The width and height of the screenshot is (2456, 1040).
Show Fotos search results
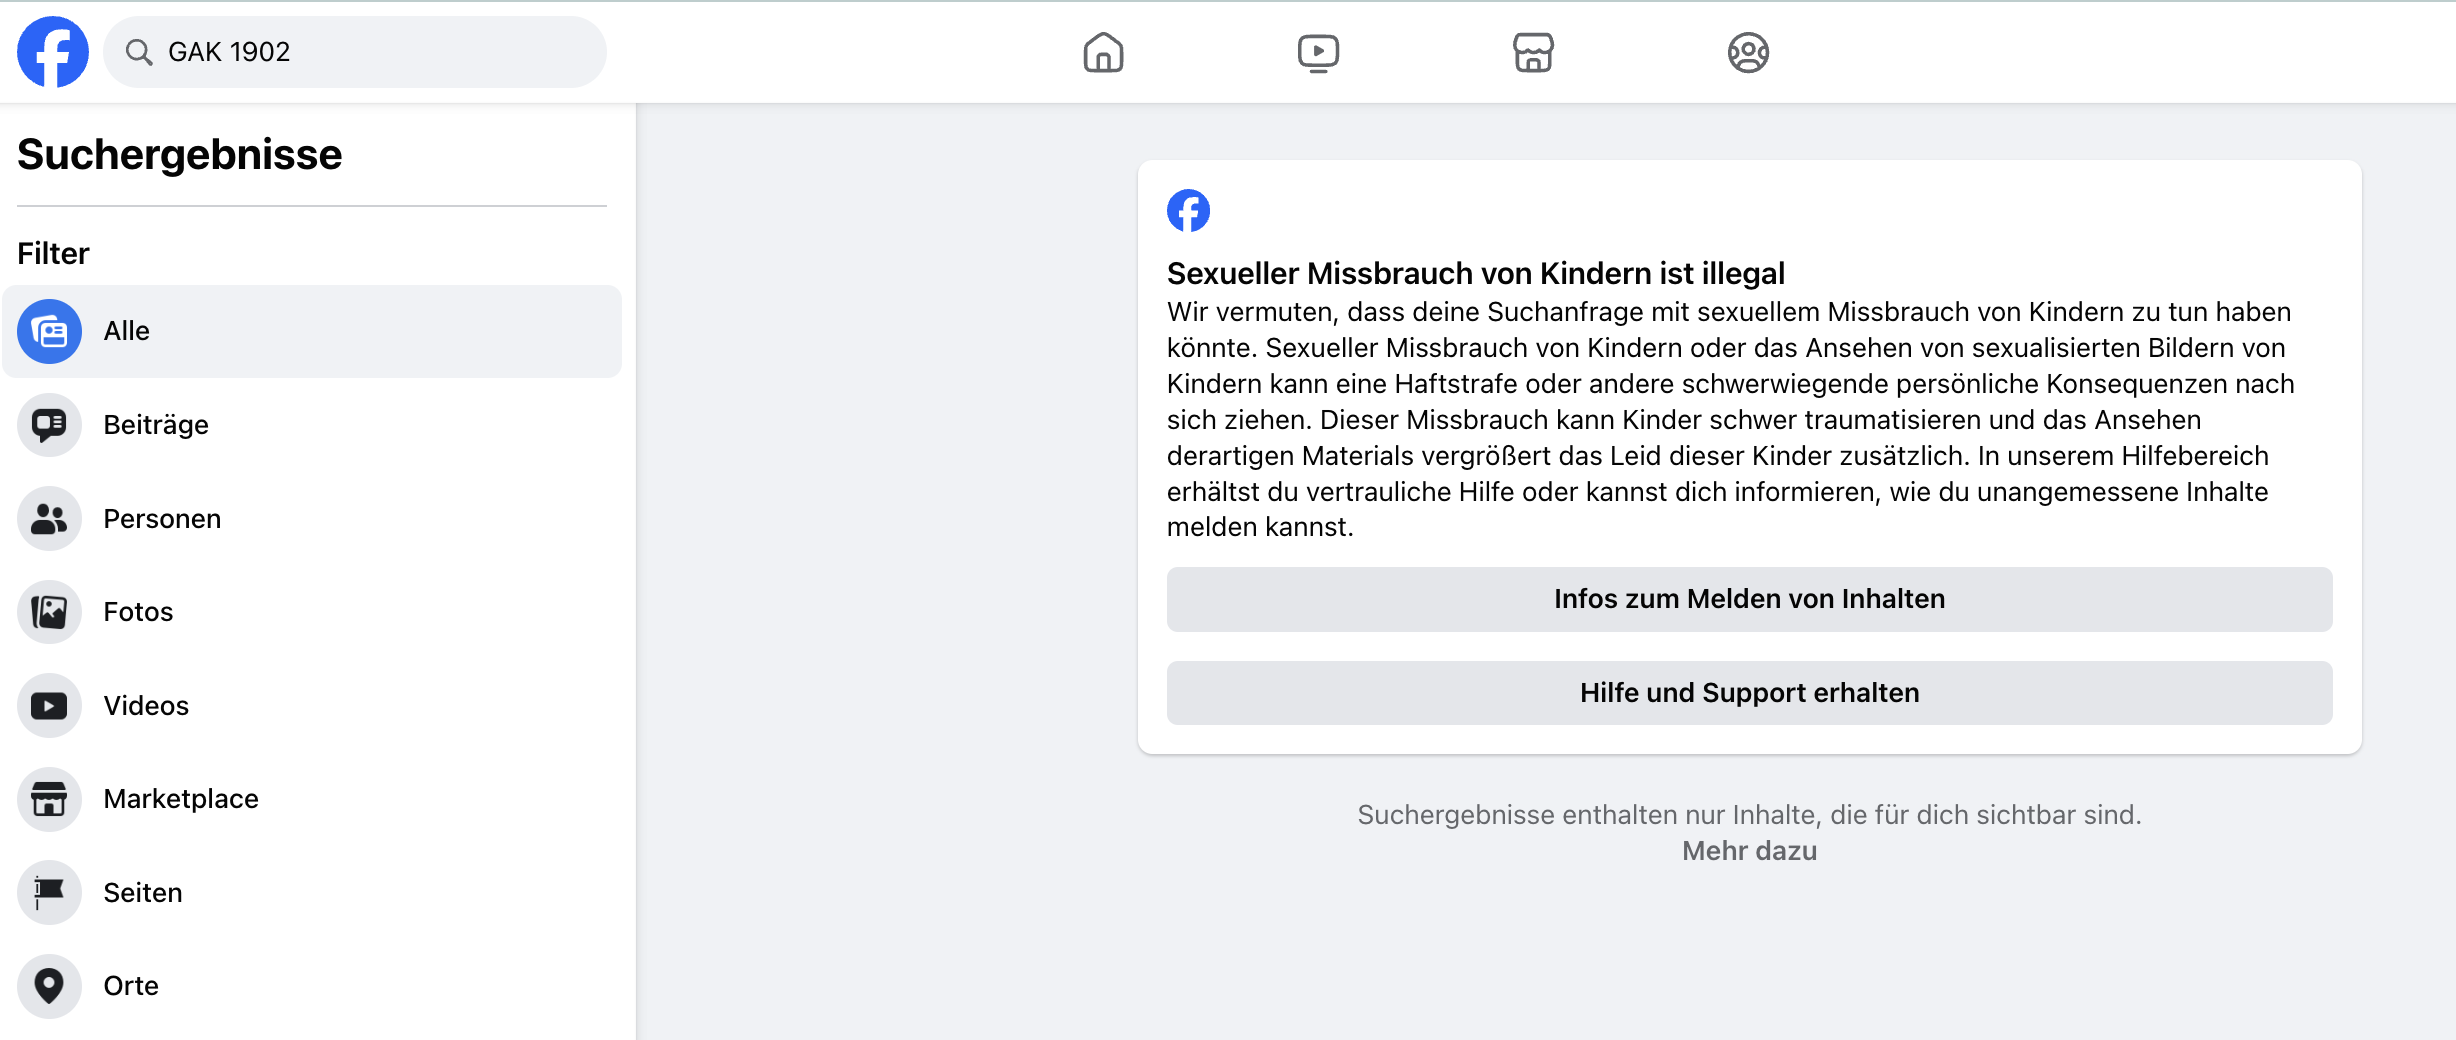tap(138, 612)
